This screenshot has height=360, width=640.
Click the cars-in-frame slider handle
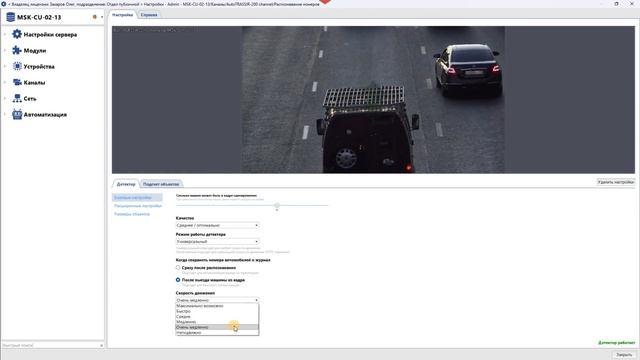[x=277, y=206]
